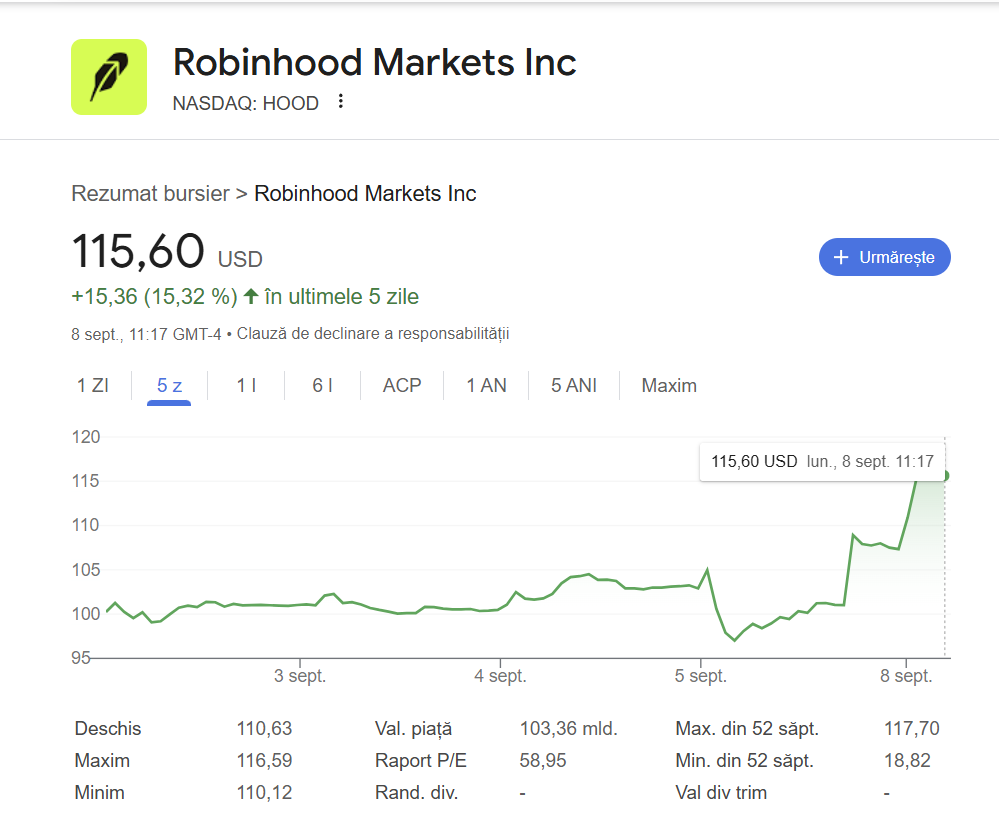Click the 3 sept. axis marker

tap(300, 676)
